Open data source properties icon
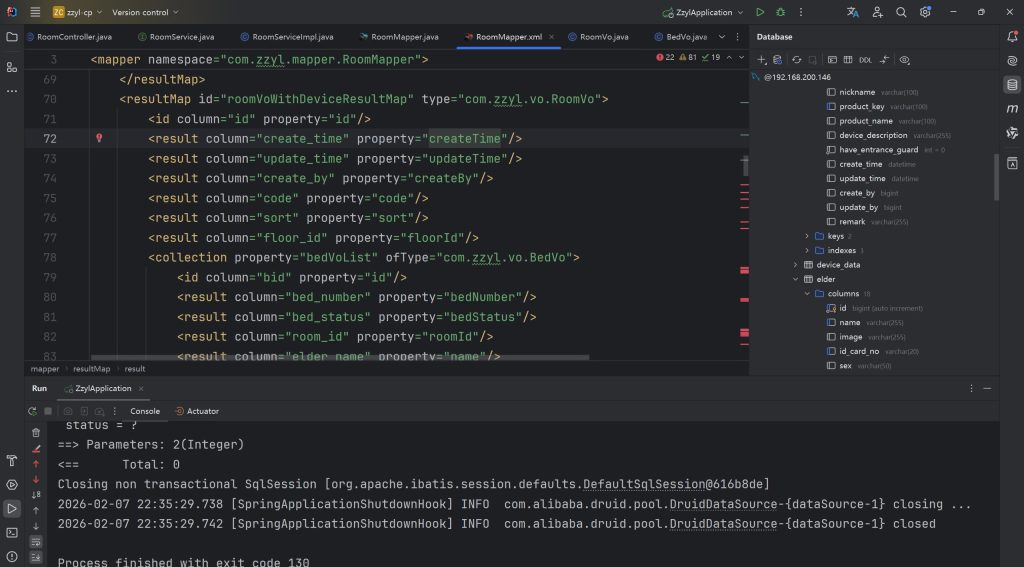The width and height of the screenshot is (1024, 567). point(777,59)
